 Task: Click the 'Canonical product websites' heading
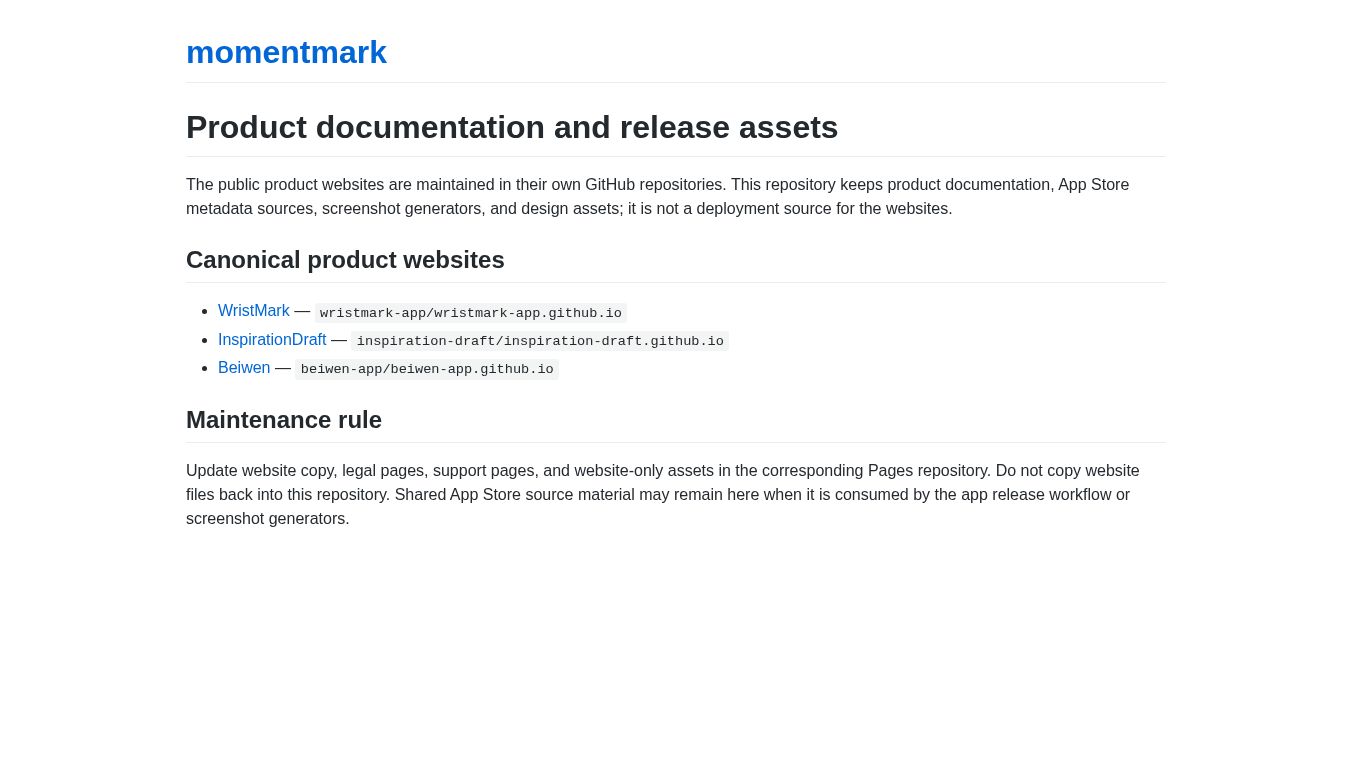pos(345,260)
